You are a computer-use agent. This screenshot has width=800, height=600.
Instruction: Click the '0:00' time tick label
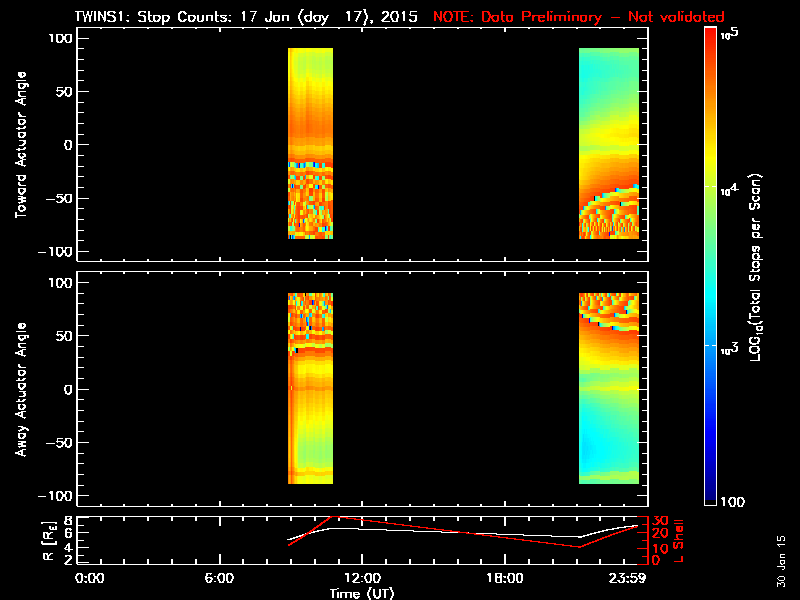tap(89, 579)
